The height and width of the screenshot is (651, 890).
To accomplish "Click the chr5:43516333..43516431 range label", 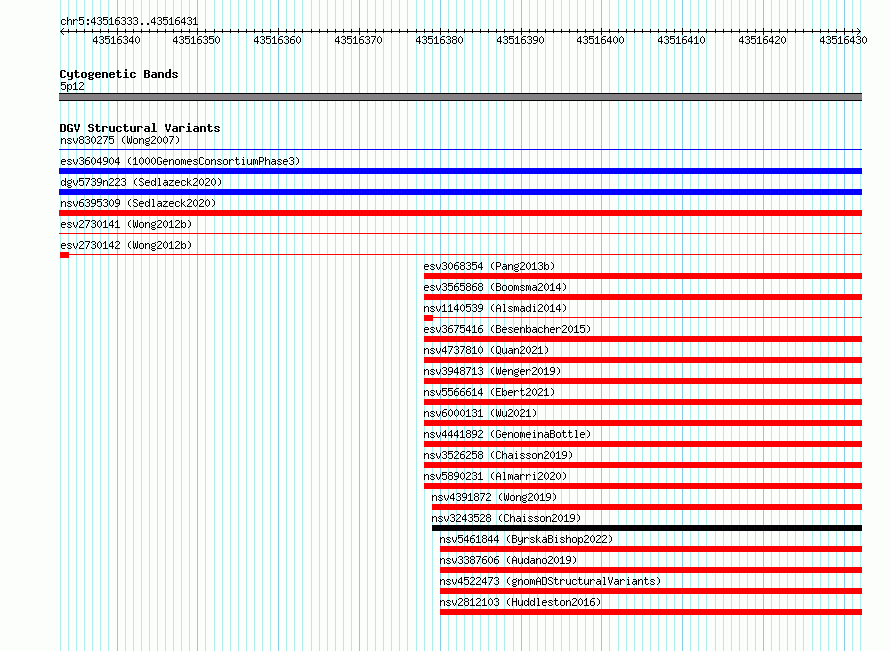I will (129, 22).
